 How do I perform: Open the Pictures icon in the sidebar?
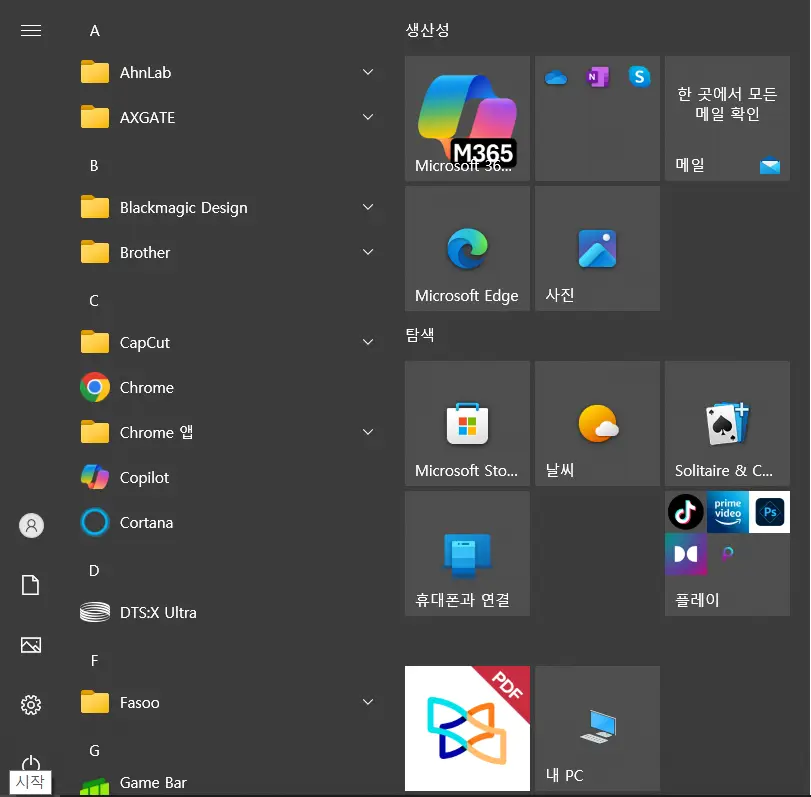point(31,644)
